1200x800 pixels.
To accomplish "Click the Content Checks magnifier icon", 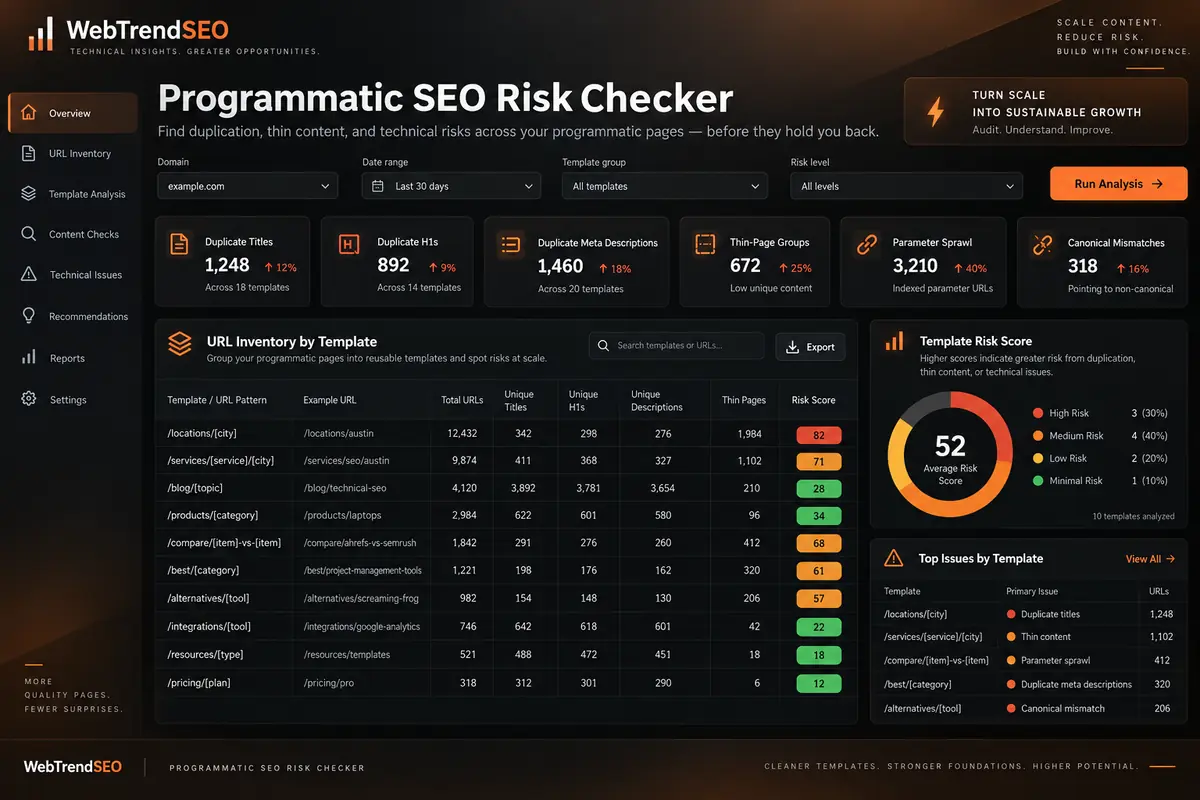I will tap(29, 234).
